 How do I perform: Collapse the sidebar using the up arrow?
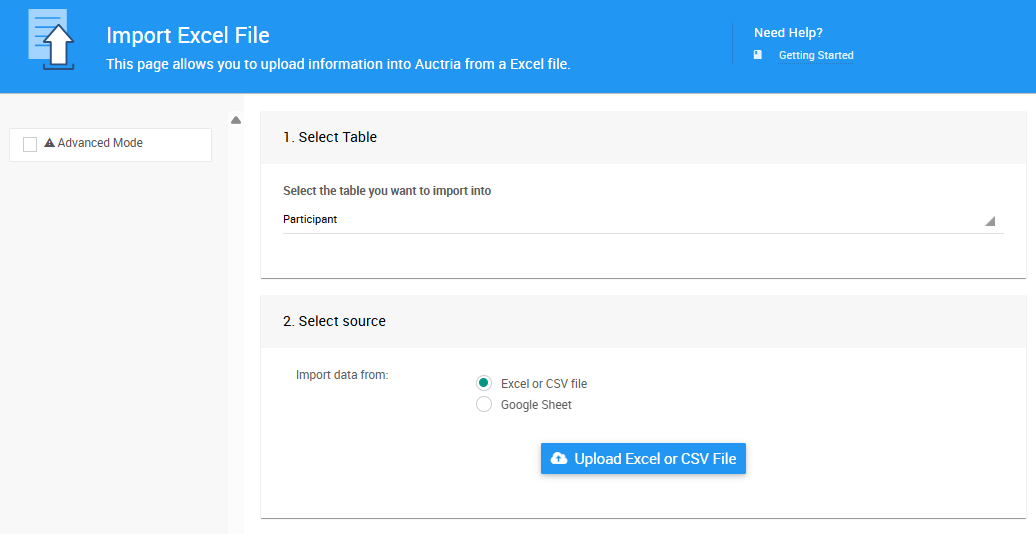[x=236, y=120]
